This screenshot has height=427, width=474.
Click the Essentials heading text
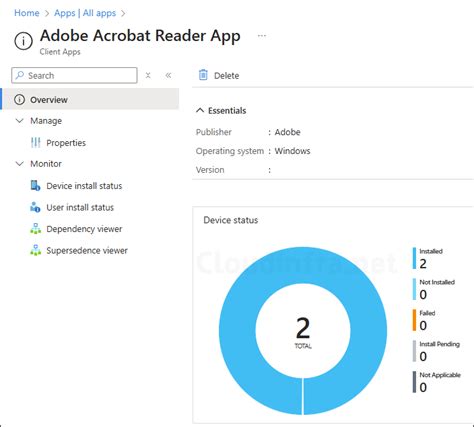click(227, 110)
